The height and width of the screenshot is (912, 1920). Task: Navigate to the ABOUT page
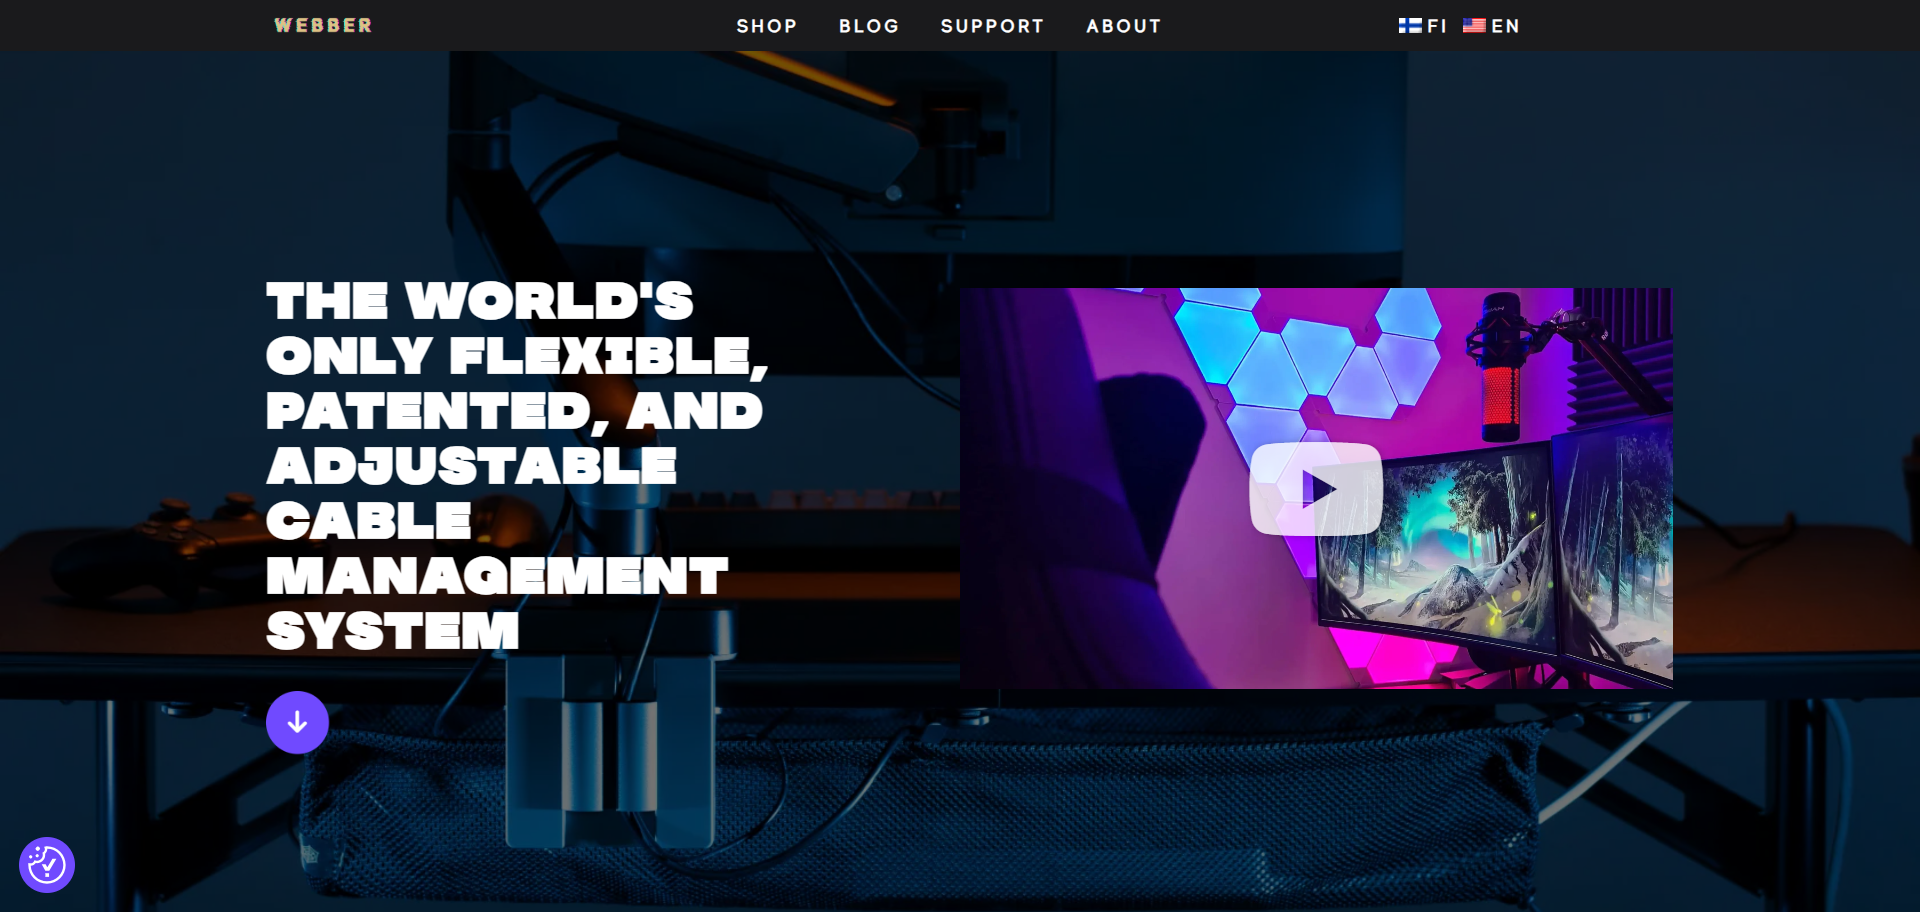point(1123,27)
